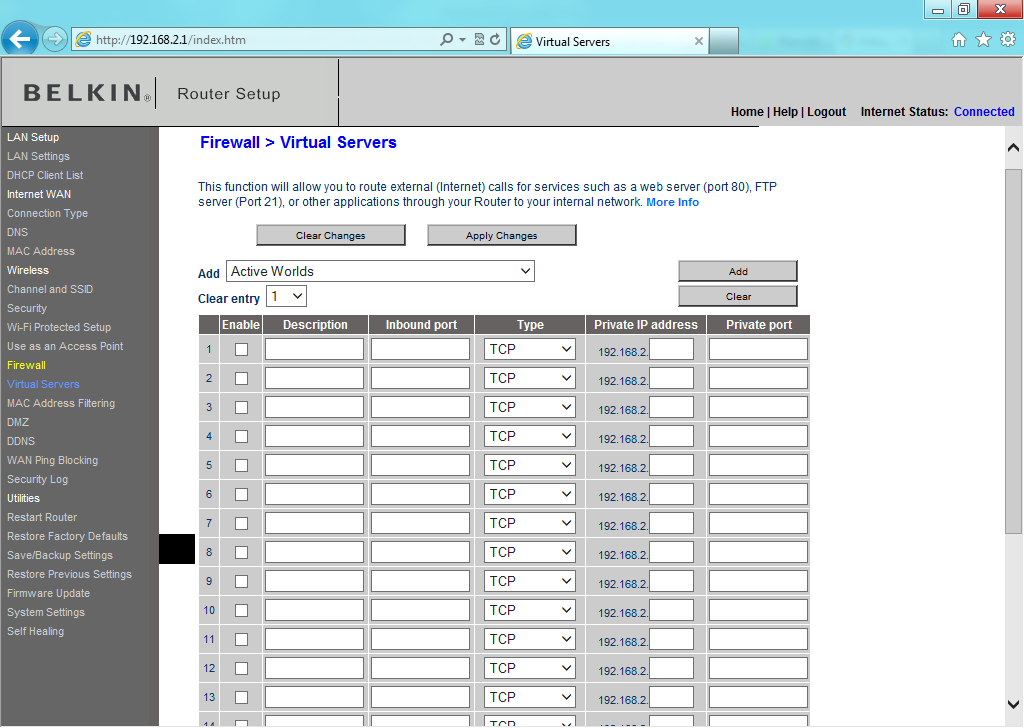This screenshot has width=1024, height=728.
Task: Open Restore Factory Defaults in sidebar
Action: [x=67, y=536]
